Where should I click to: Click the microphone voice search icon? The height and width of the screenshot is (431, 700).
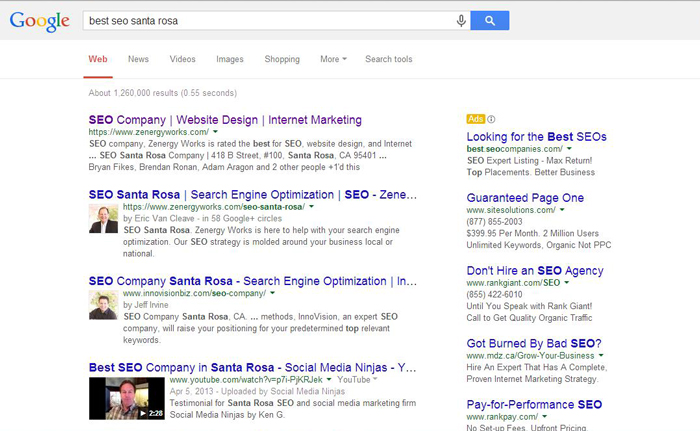[461, 21]
